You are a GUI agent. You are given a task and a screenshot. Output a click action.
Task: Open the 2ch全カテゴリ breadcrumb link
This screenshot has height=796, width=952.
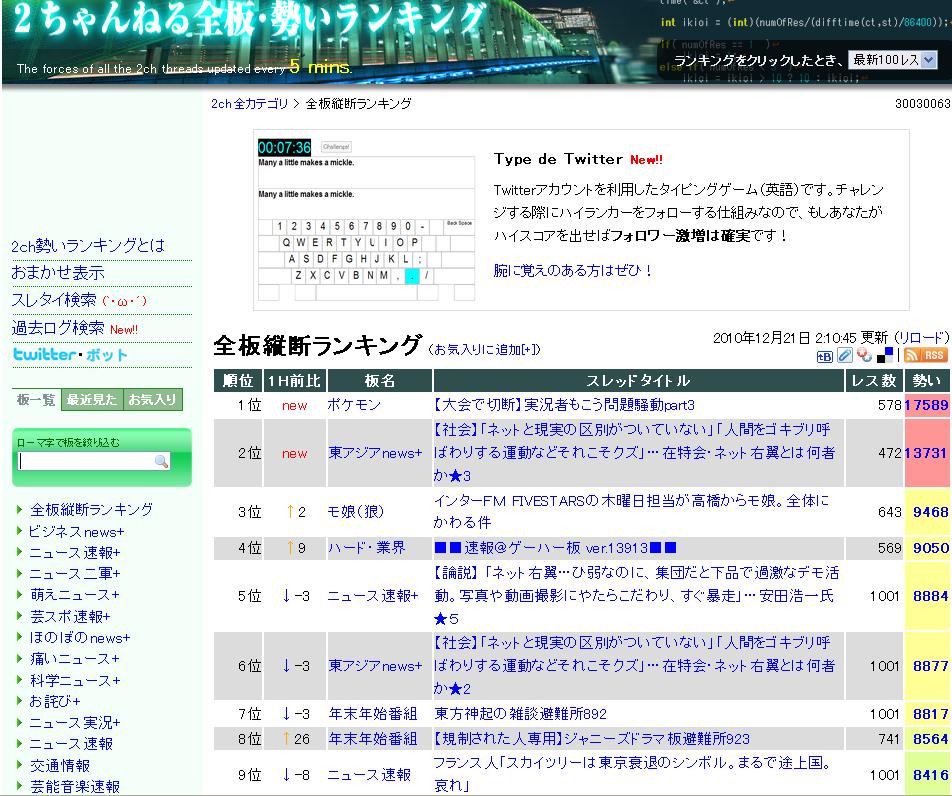[250, 104]
